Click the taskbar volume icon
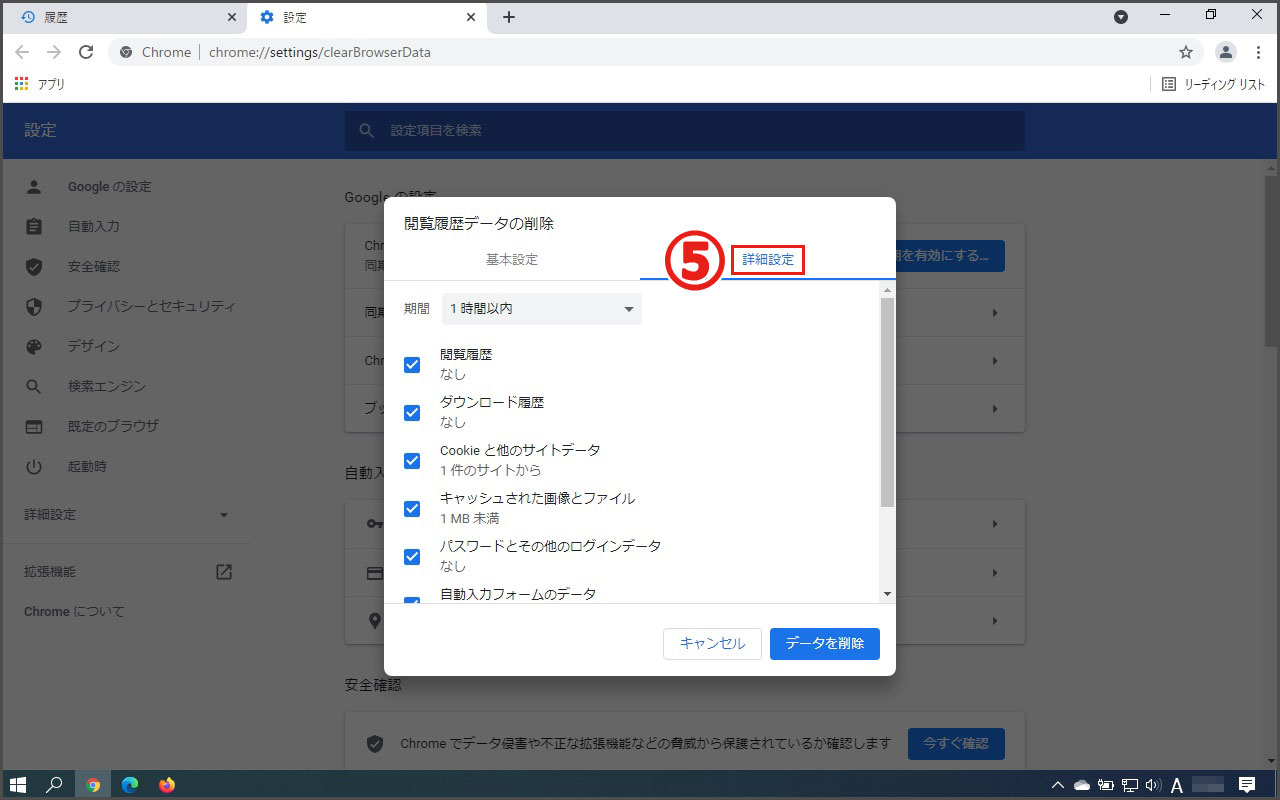Image resolution: width=1280 pixels, height=800 pixels. [1153, 785]
